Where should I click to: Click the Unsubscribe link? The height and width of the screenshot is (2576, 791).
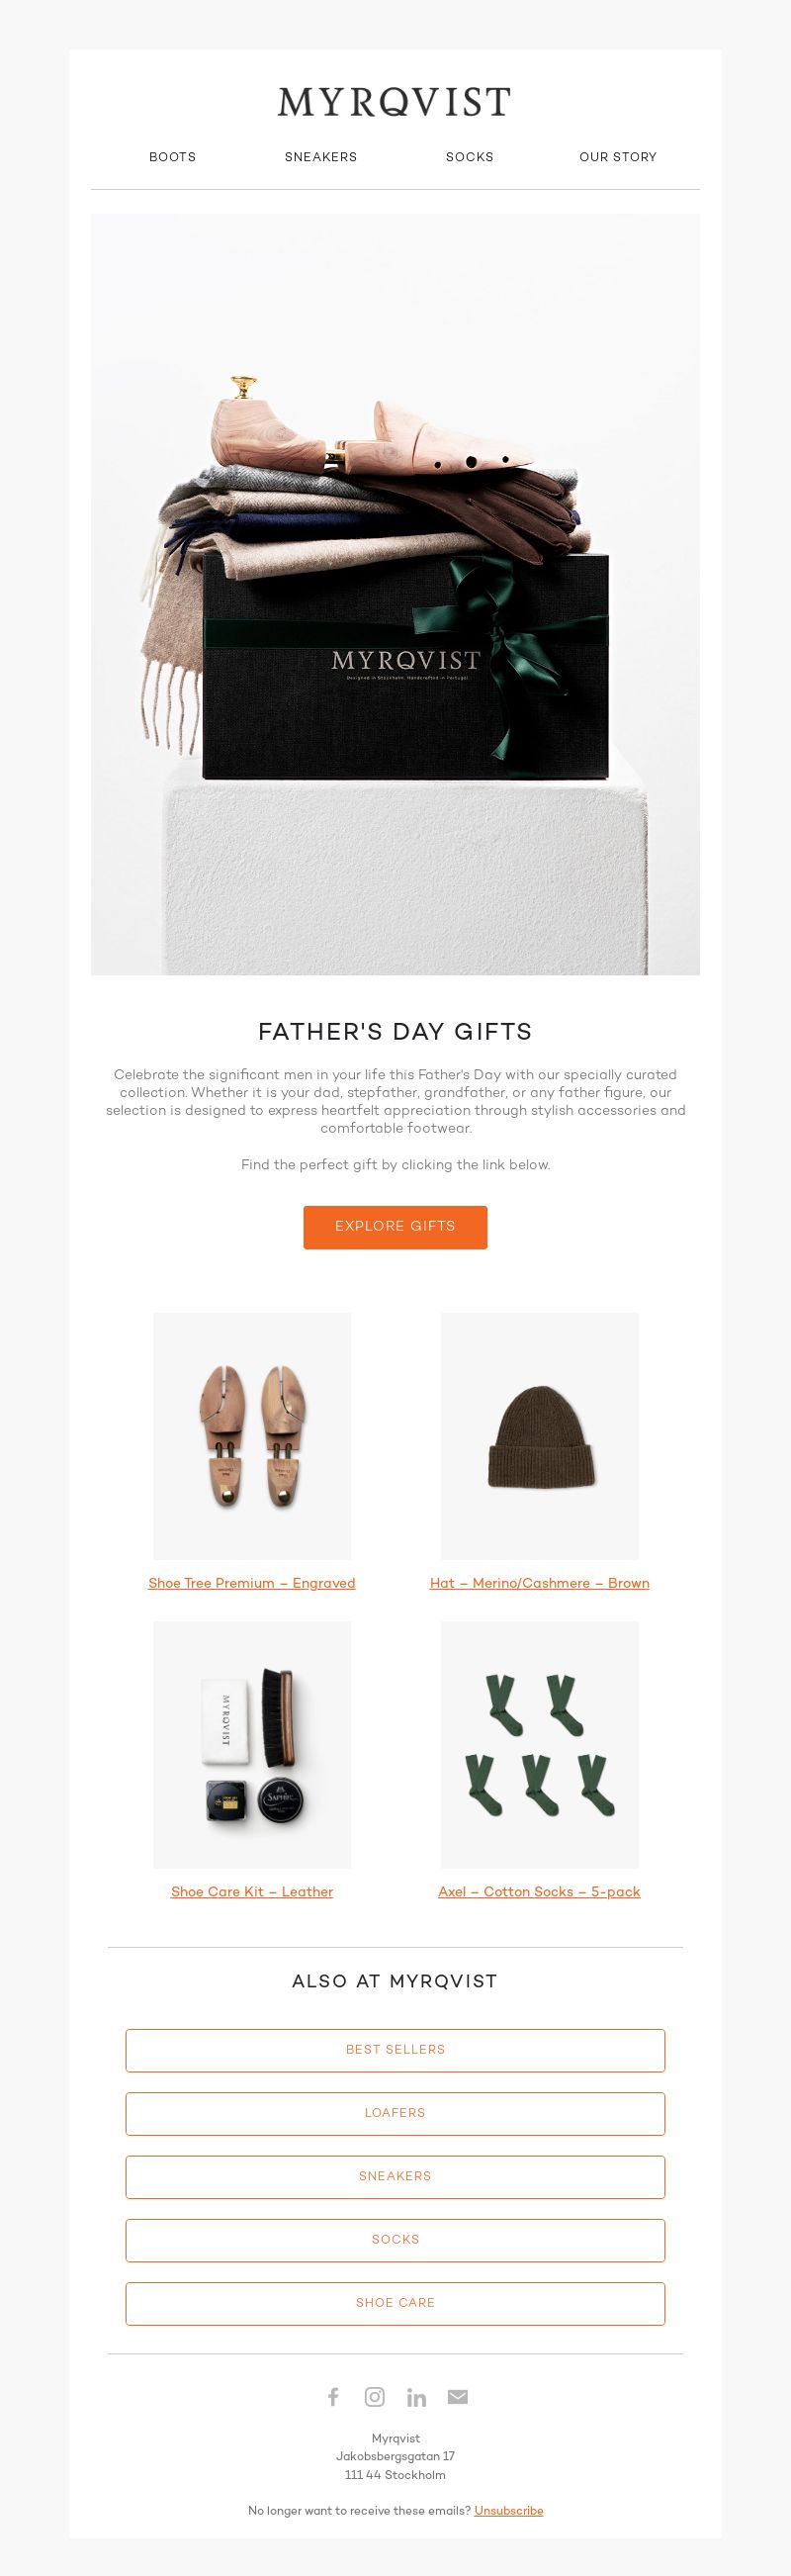tap(509, 2510)
